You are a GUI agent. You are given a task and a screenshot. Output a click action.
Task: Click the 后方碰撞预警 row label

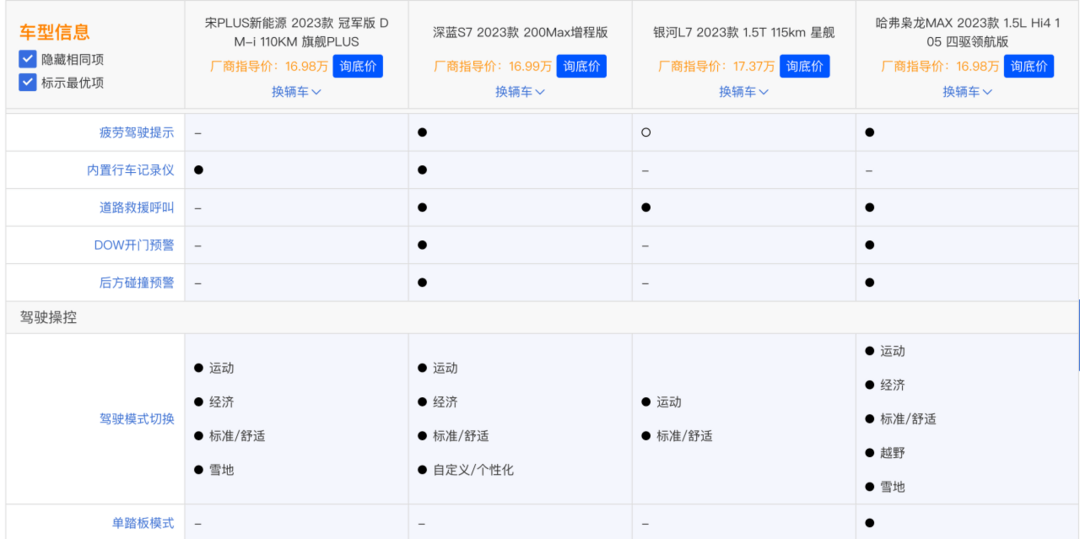point(137,282)
